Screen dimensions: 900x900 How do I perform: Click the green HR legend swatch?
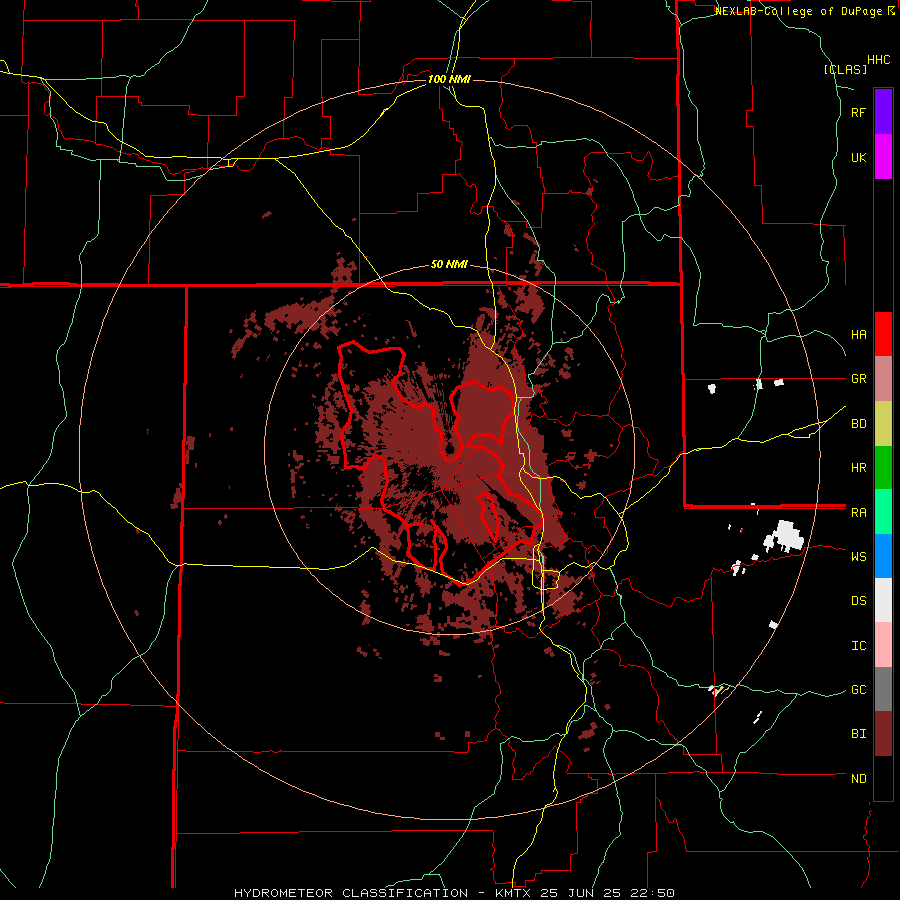[x=883, y=468]
